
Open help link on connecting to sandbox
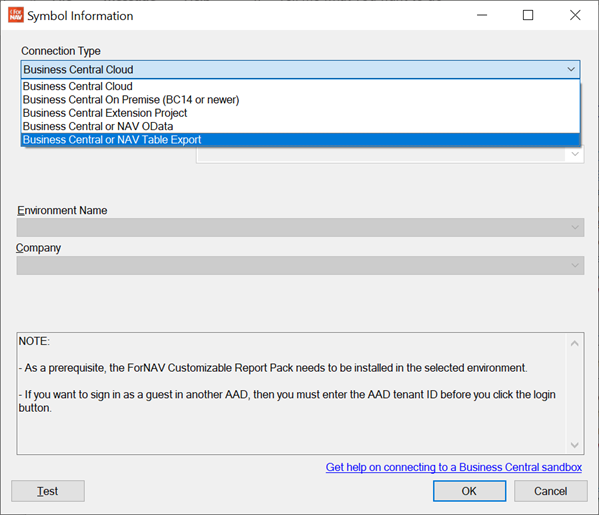[454, 467]
